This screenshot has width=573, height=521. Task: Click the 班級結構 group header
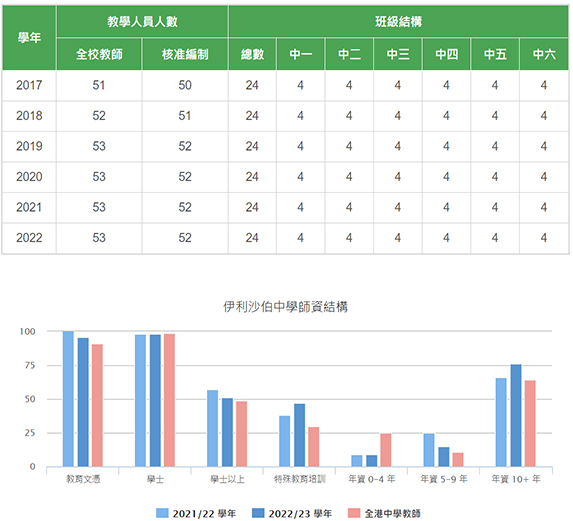[398, 22]
